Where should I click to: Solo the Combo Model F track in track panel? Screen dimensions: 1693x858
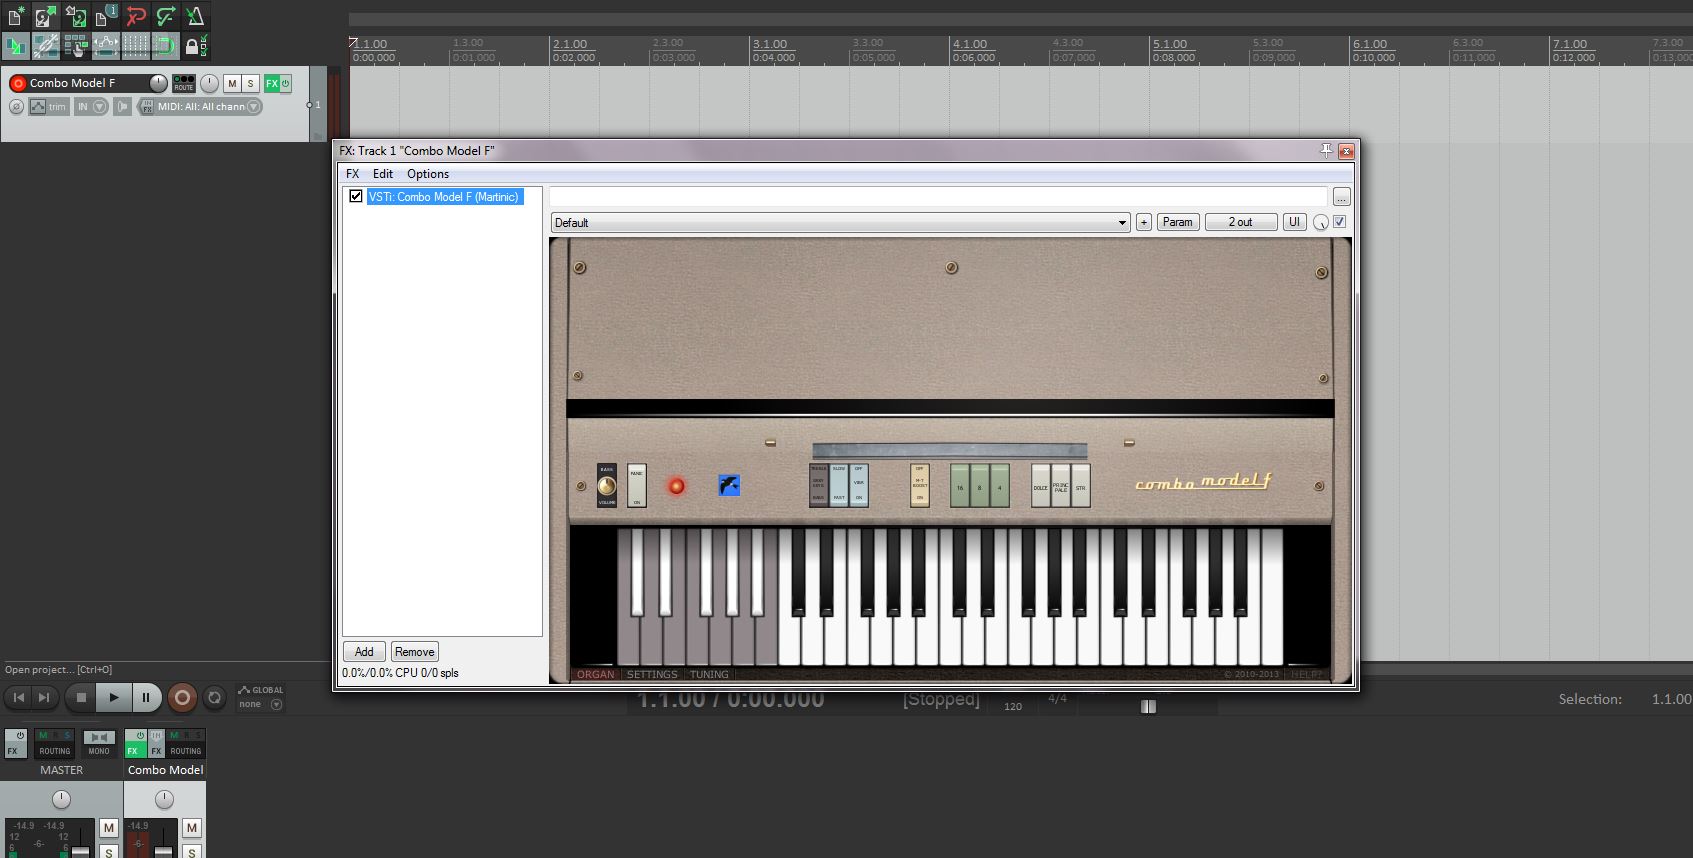251,83
